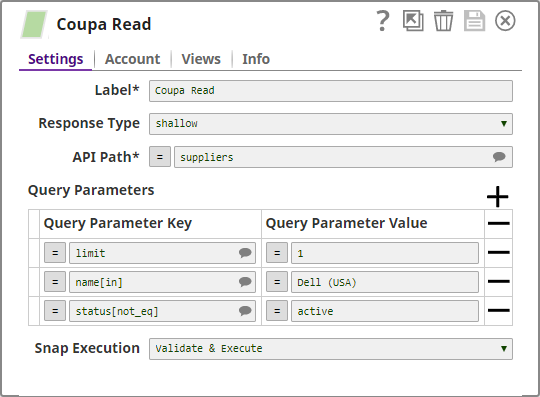The height and width of the screenshot is (397, 540).
Task: Open suggestion bubble for limit key
Action: [245, 253]
